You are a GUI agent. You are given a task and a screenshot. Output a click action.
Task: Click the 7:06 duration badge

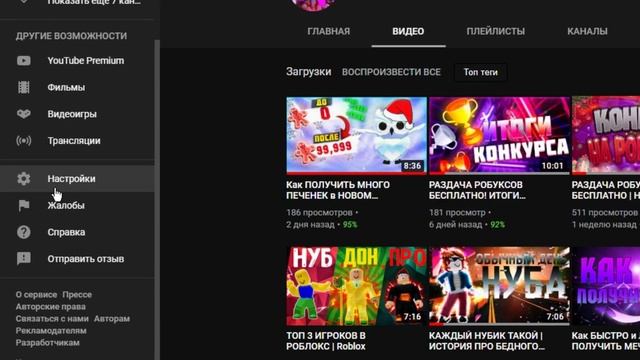[555, 316]
